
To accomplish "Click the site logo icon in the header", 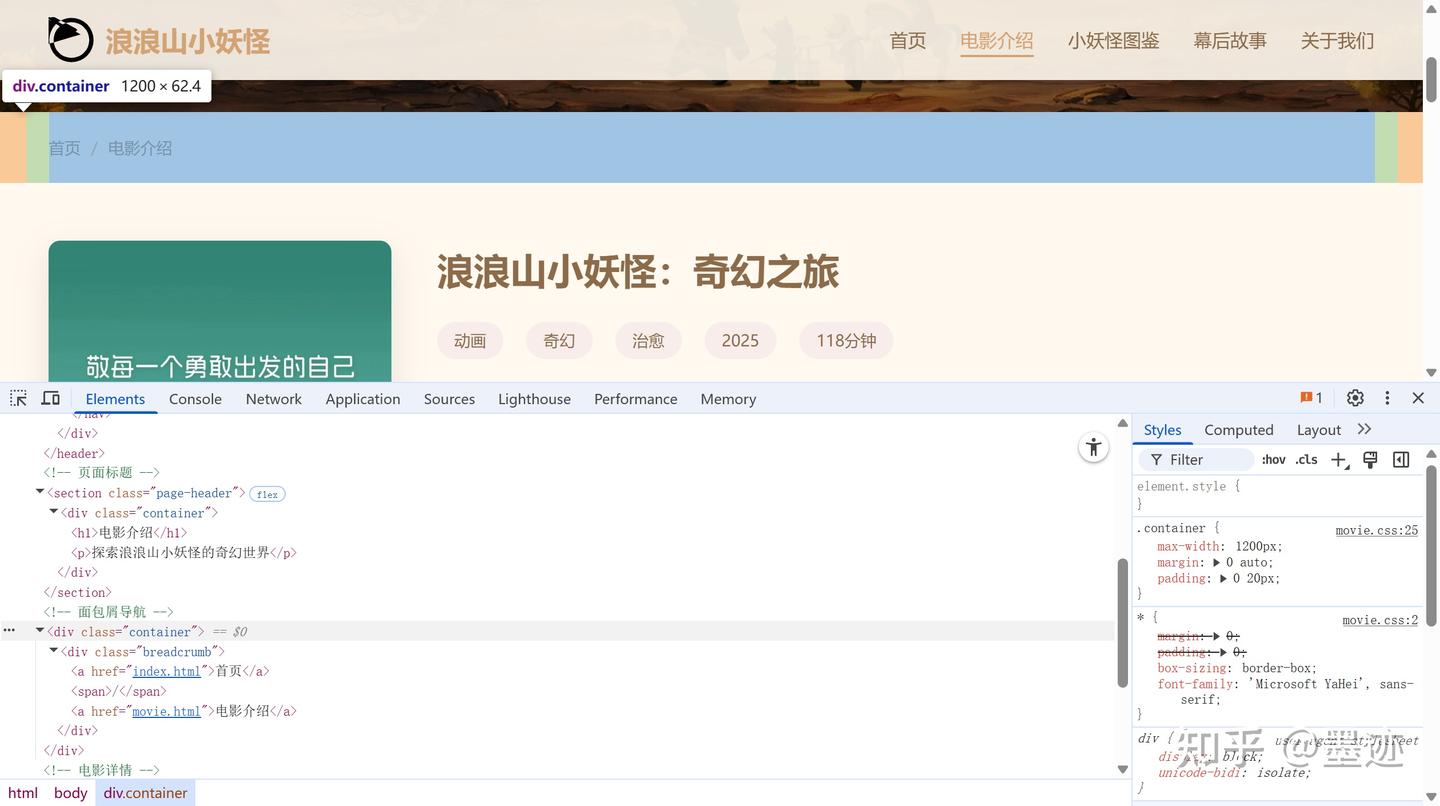I will pyautogui.click(x=70, y=40).
